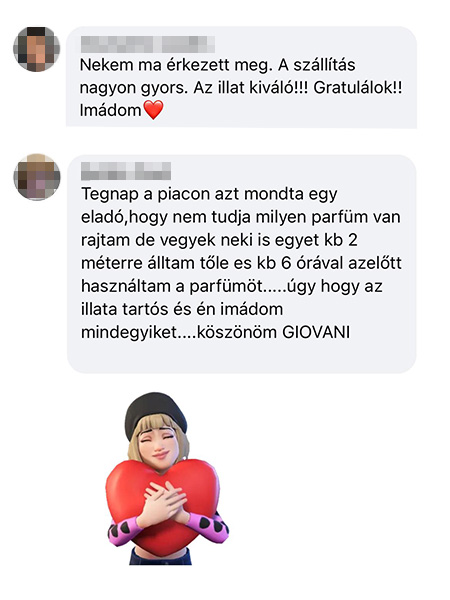This screenshot has height=600, width=450.
Task: Select the comment starting 'Nekem ma érkezett meg'
Action: 241,77
